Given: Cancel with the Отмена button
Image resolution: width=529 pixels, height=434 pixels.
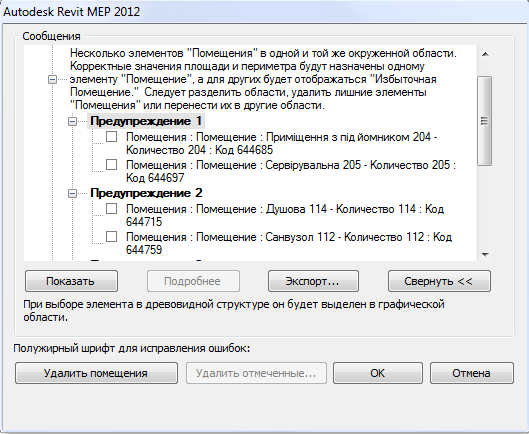Looking at the screenshot, I should pyautogui.click(x=472, y=373).
